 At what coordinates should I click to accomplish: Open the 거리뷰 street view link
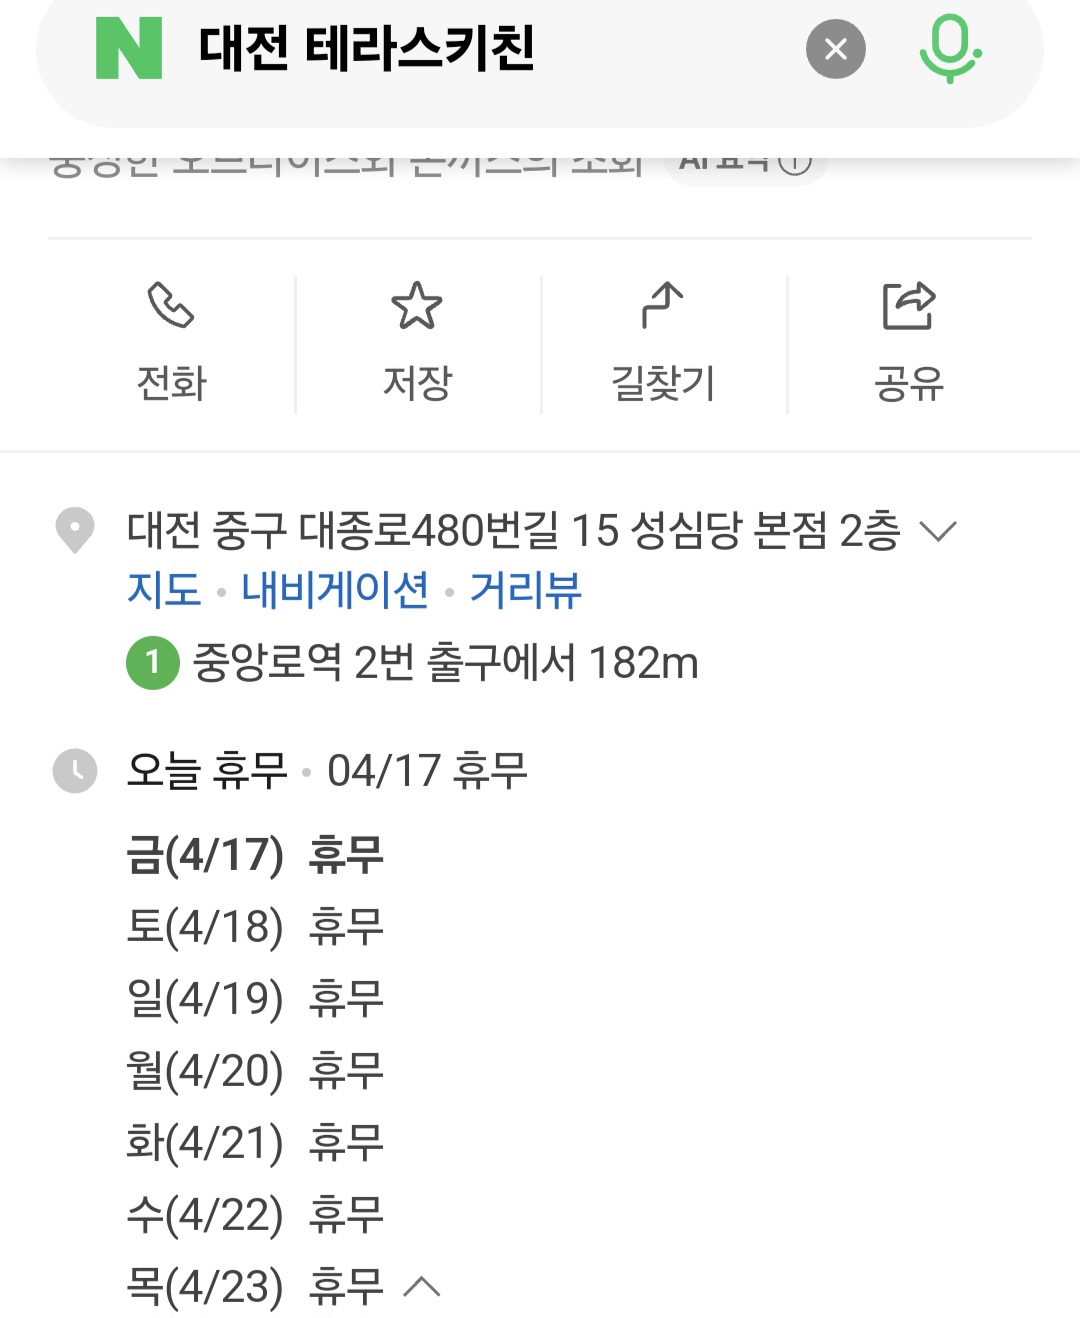tap(526, 590)
